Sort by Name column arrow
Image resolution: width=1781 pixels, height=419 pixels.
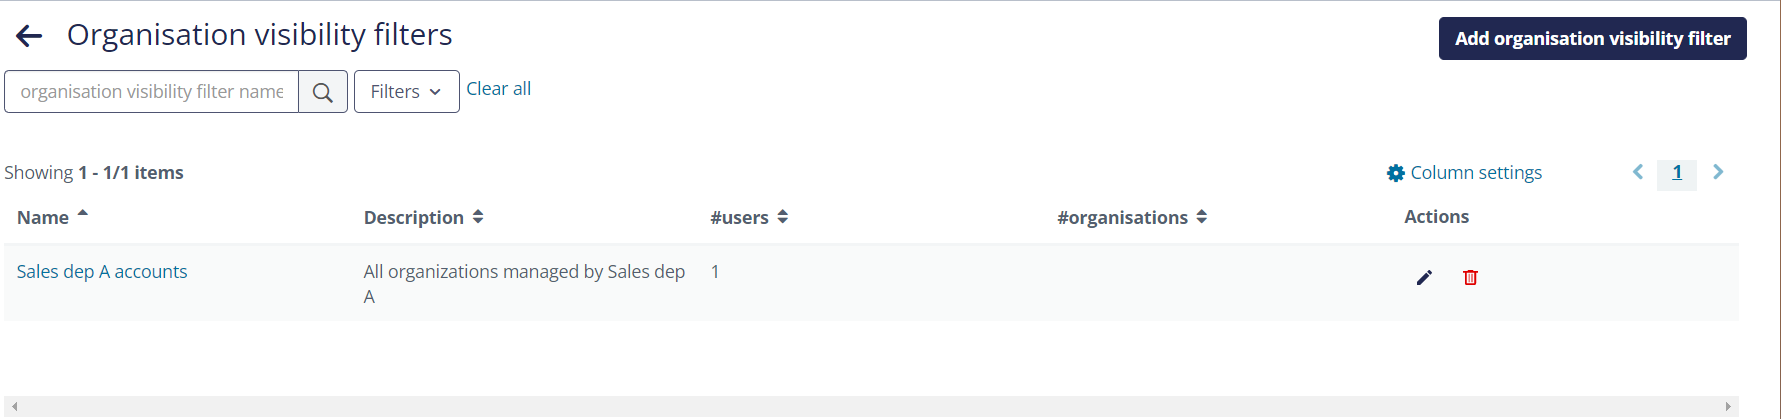tap(83, 213)
